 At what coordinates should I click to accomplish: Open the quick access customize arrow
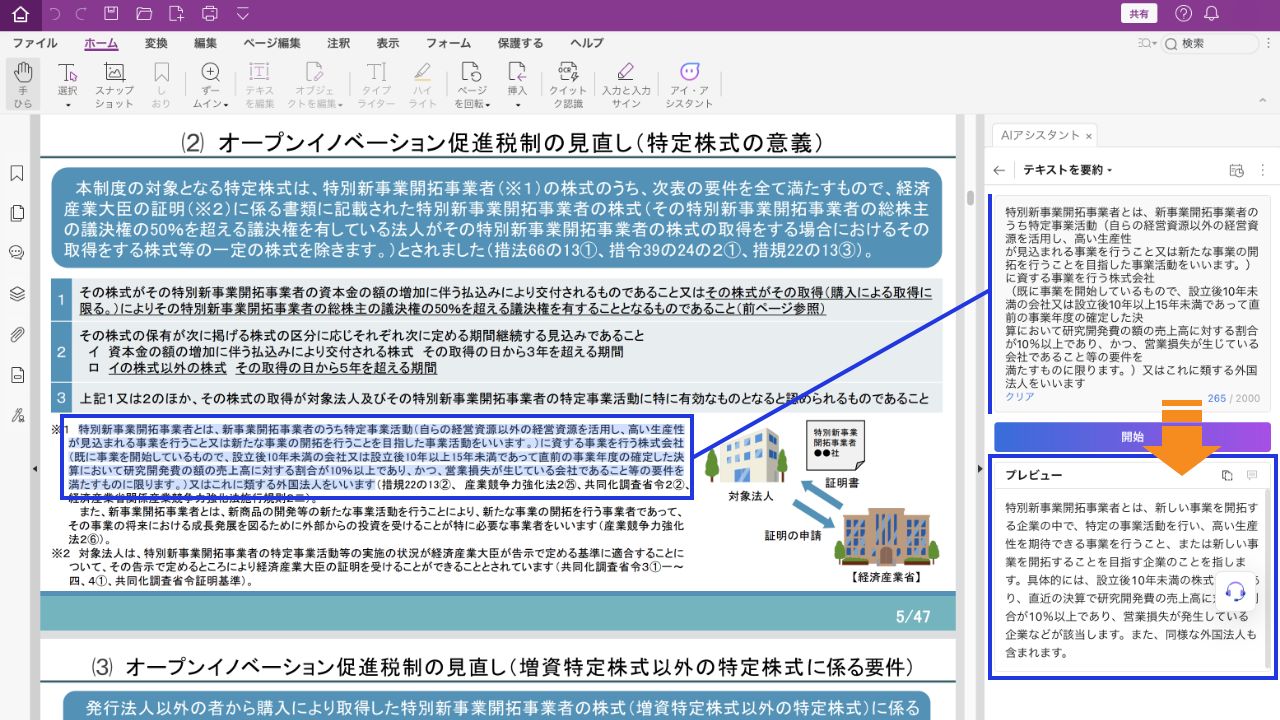coord(243,14)
